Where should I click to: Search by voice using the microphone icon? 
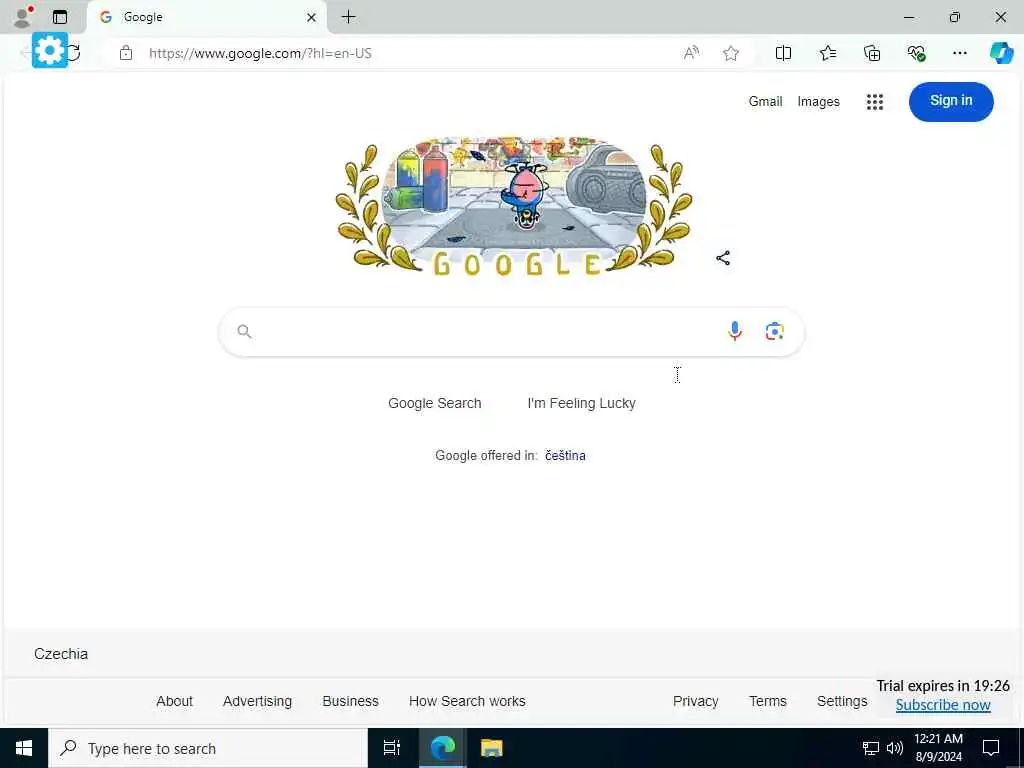[x=735, y=332]
